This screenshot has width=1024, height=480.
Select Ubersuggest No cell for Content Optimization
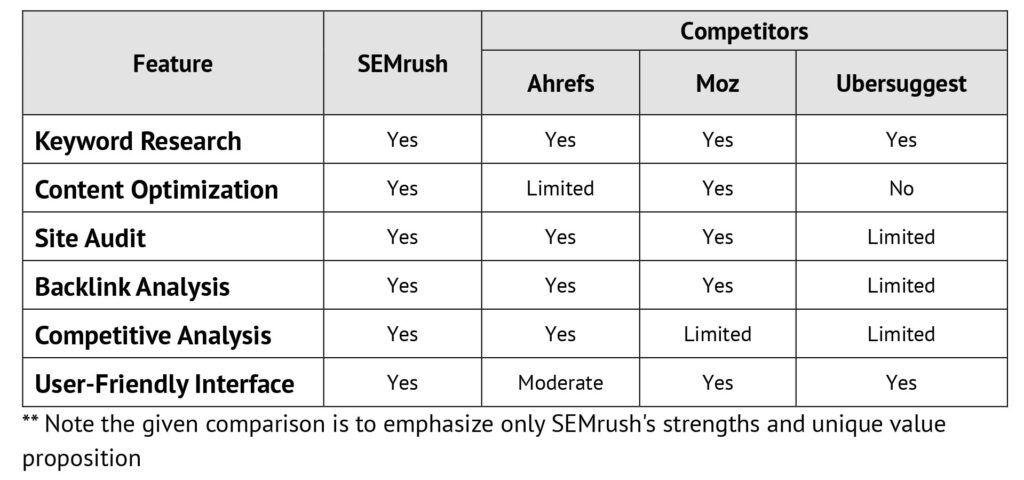(x=901, y=189)
